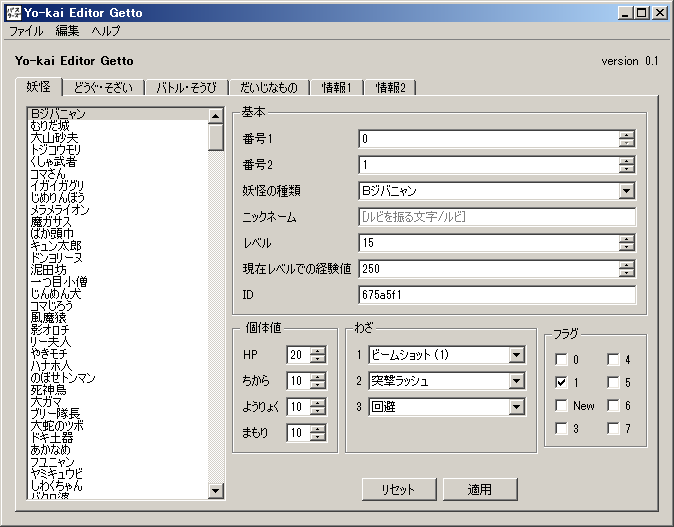
Task: Click the yokai list scrollbar thumb
Action: (x=215, y=137)
